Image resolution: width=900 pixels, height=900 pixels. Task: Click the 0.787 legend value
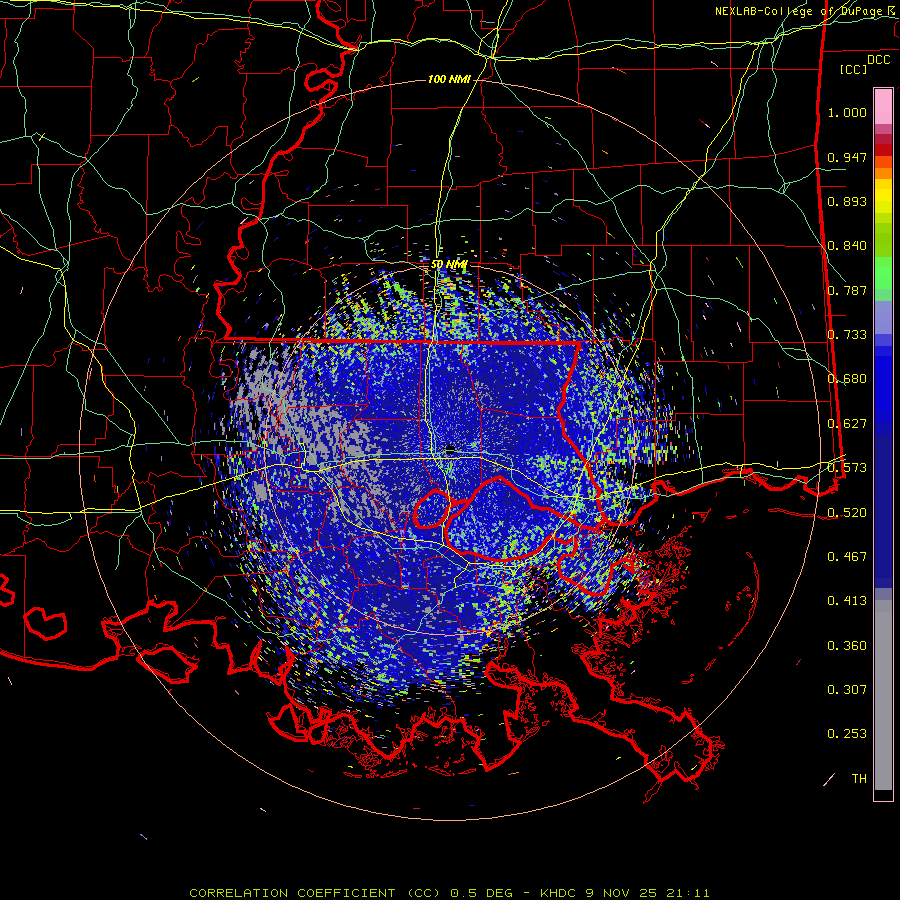point(847,290)
